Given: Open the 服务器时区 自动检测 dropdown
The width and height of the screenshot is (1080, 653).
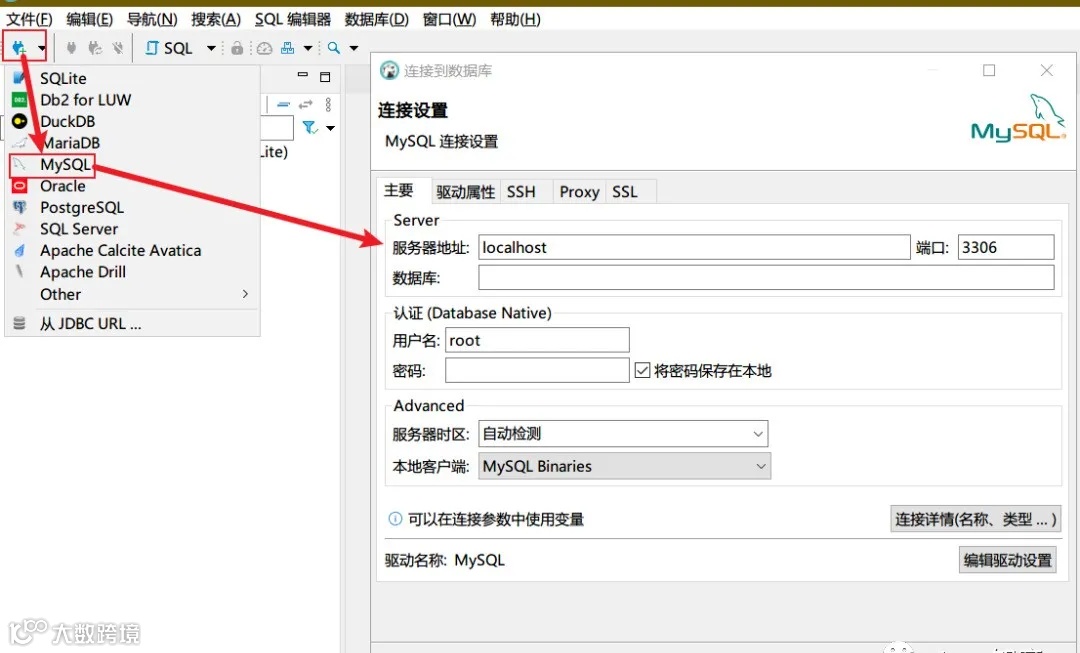Looking at the screenshot, I should point(623,434).
